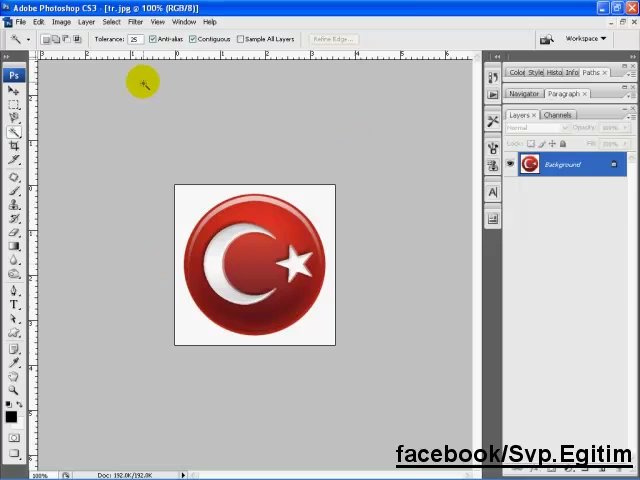Choose Add to selection mode button

[56, 39]
